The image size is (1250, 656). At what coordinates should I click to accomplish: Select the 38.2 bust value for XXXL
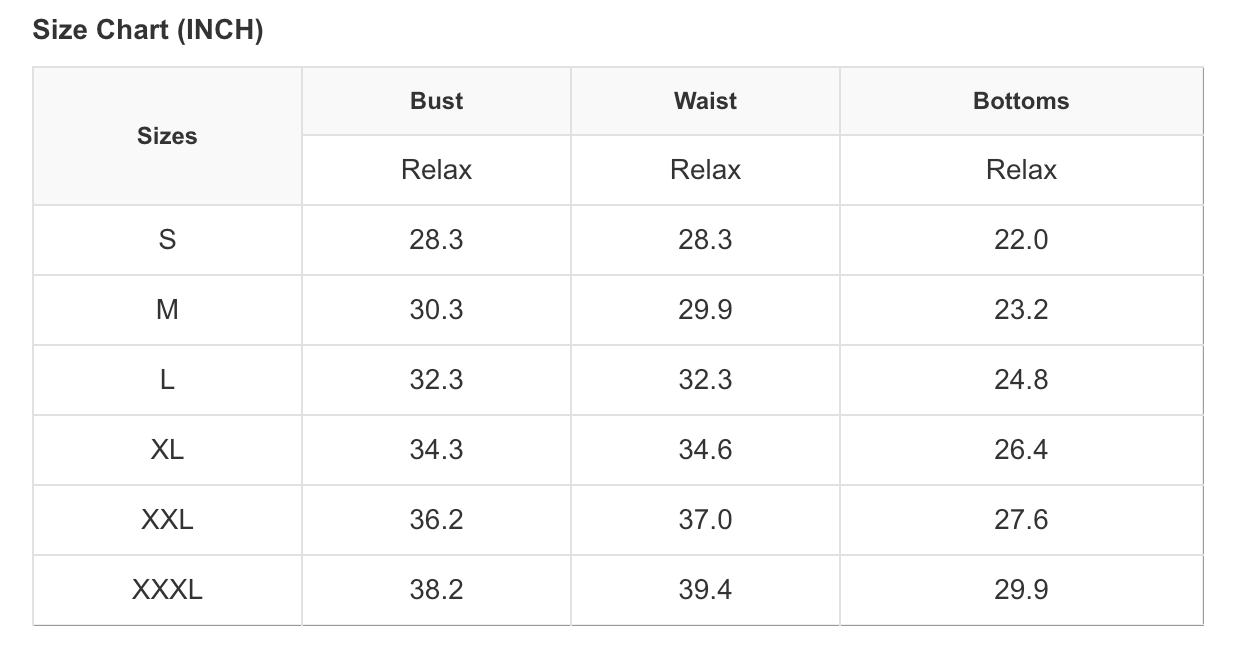point(436,590)
